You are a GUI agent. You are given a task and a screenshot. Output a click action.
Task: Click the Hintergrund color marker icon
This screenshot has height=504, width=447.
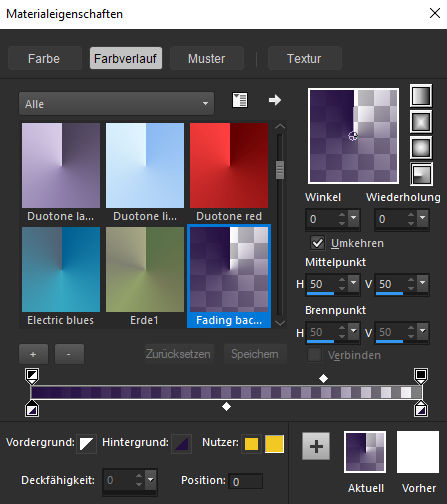[181, 444]
